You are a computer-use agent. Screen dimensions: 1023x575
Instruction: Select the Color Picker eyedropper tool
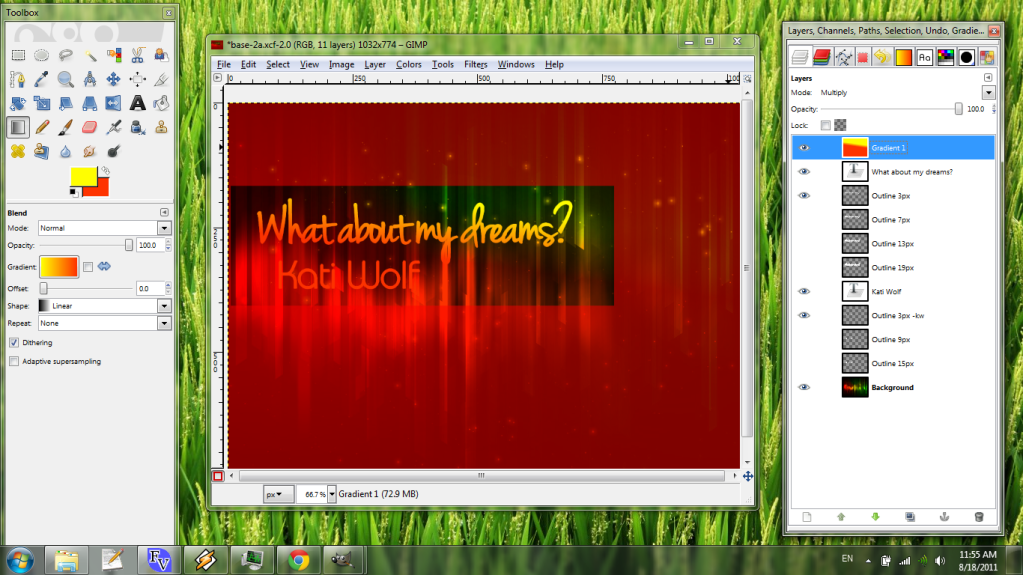tap(42, 80)
